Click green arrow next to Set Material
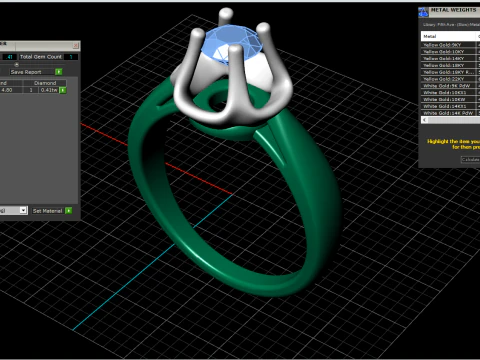This screenshot has height=360, width=480. (69, 210)
